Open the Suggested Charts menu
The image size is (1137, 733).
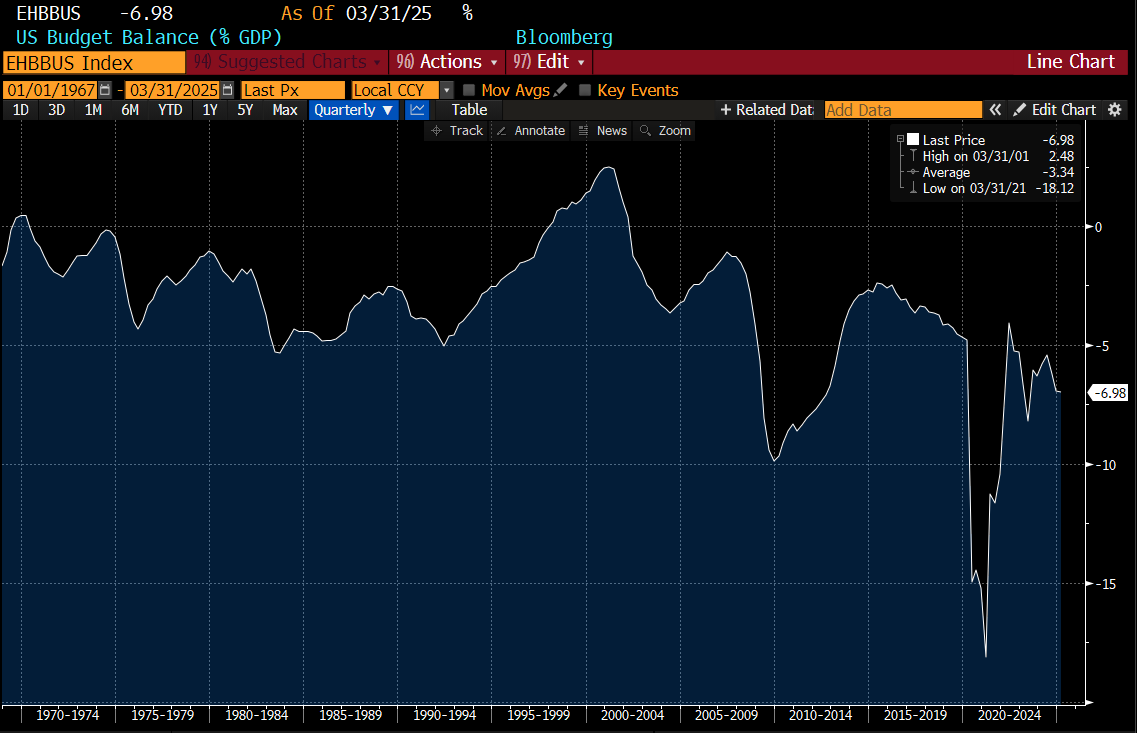(286, 62)
